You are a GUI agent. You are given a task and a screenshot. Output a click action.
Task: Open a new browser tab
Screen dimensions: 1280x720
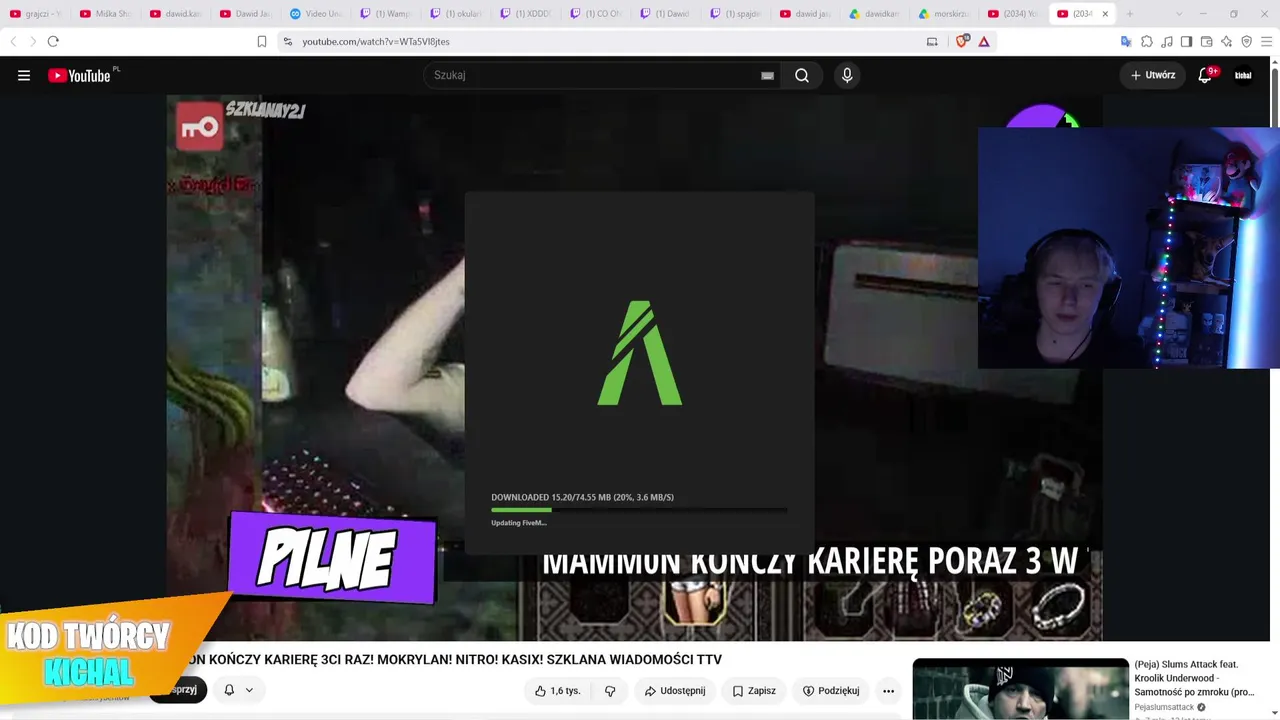(x=1130, y=14)
